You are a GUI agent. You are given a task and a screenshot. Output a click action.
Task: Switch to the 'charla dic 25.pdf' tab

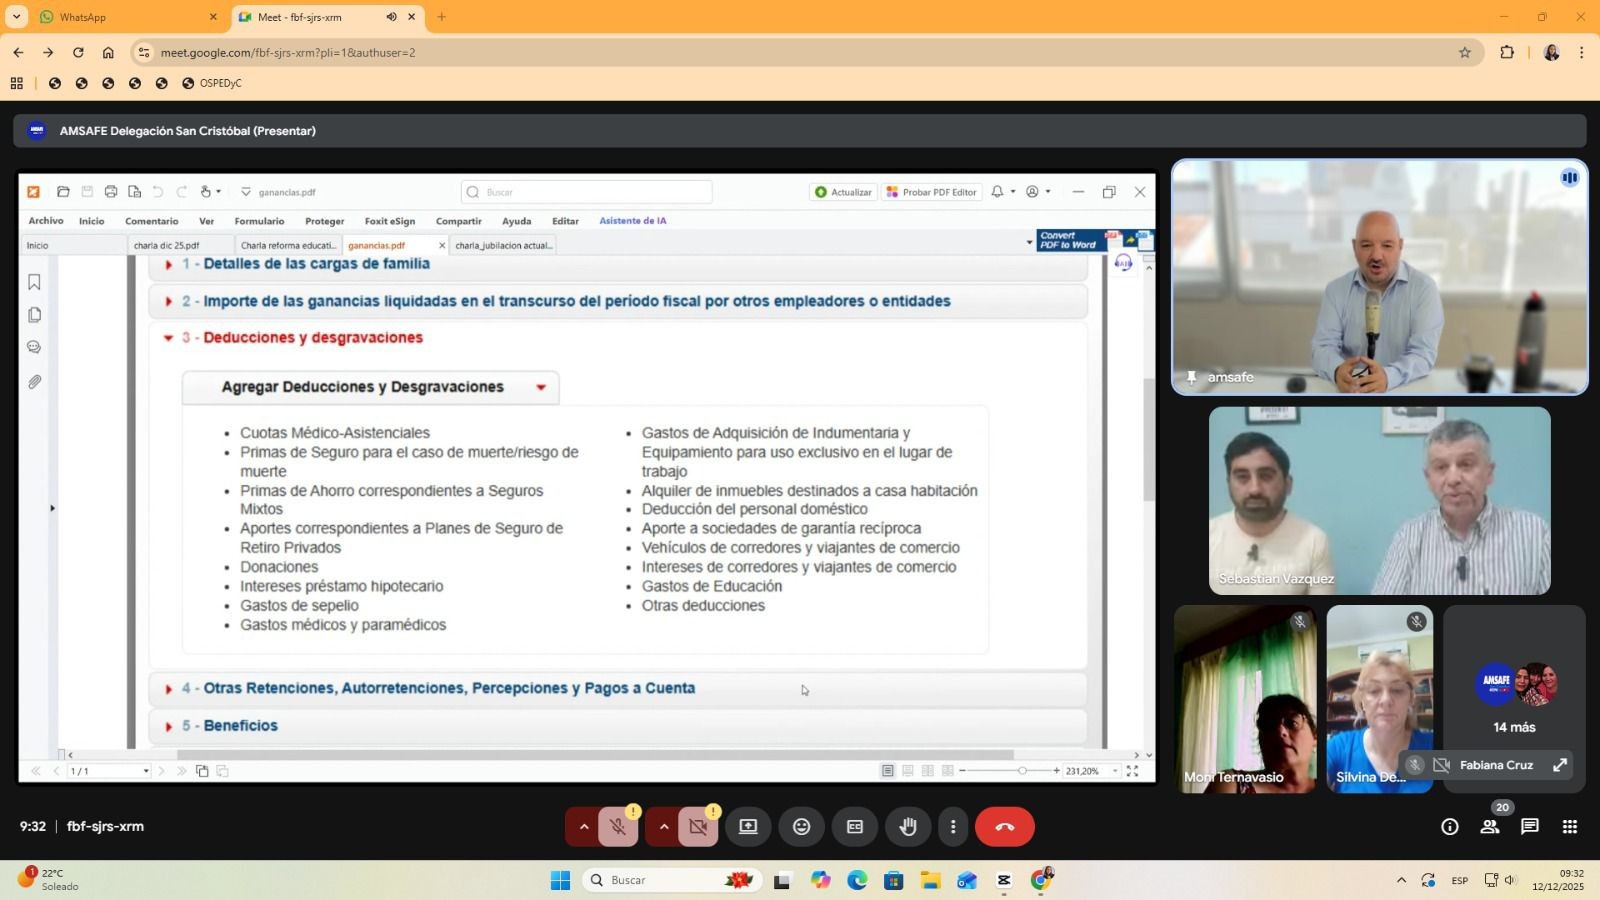click(165, 245)
